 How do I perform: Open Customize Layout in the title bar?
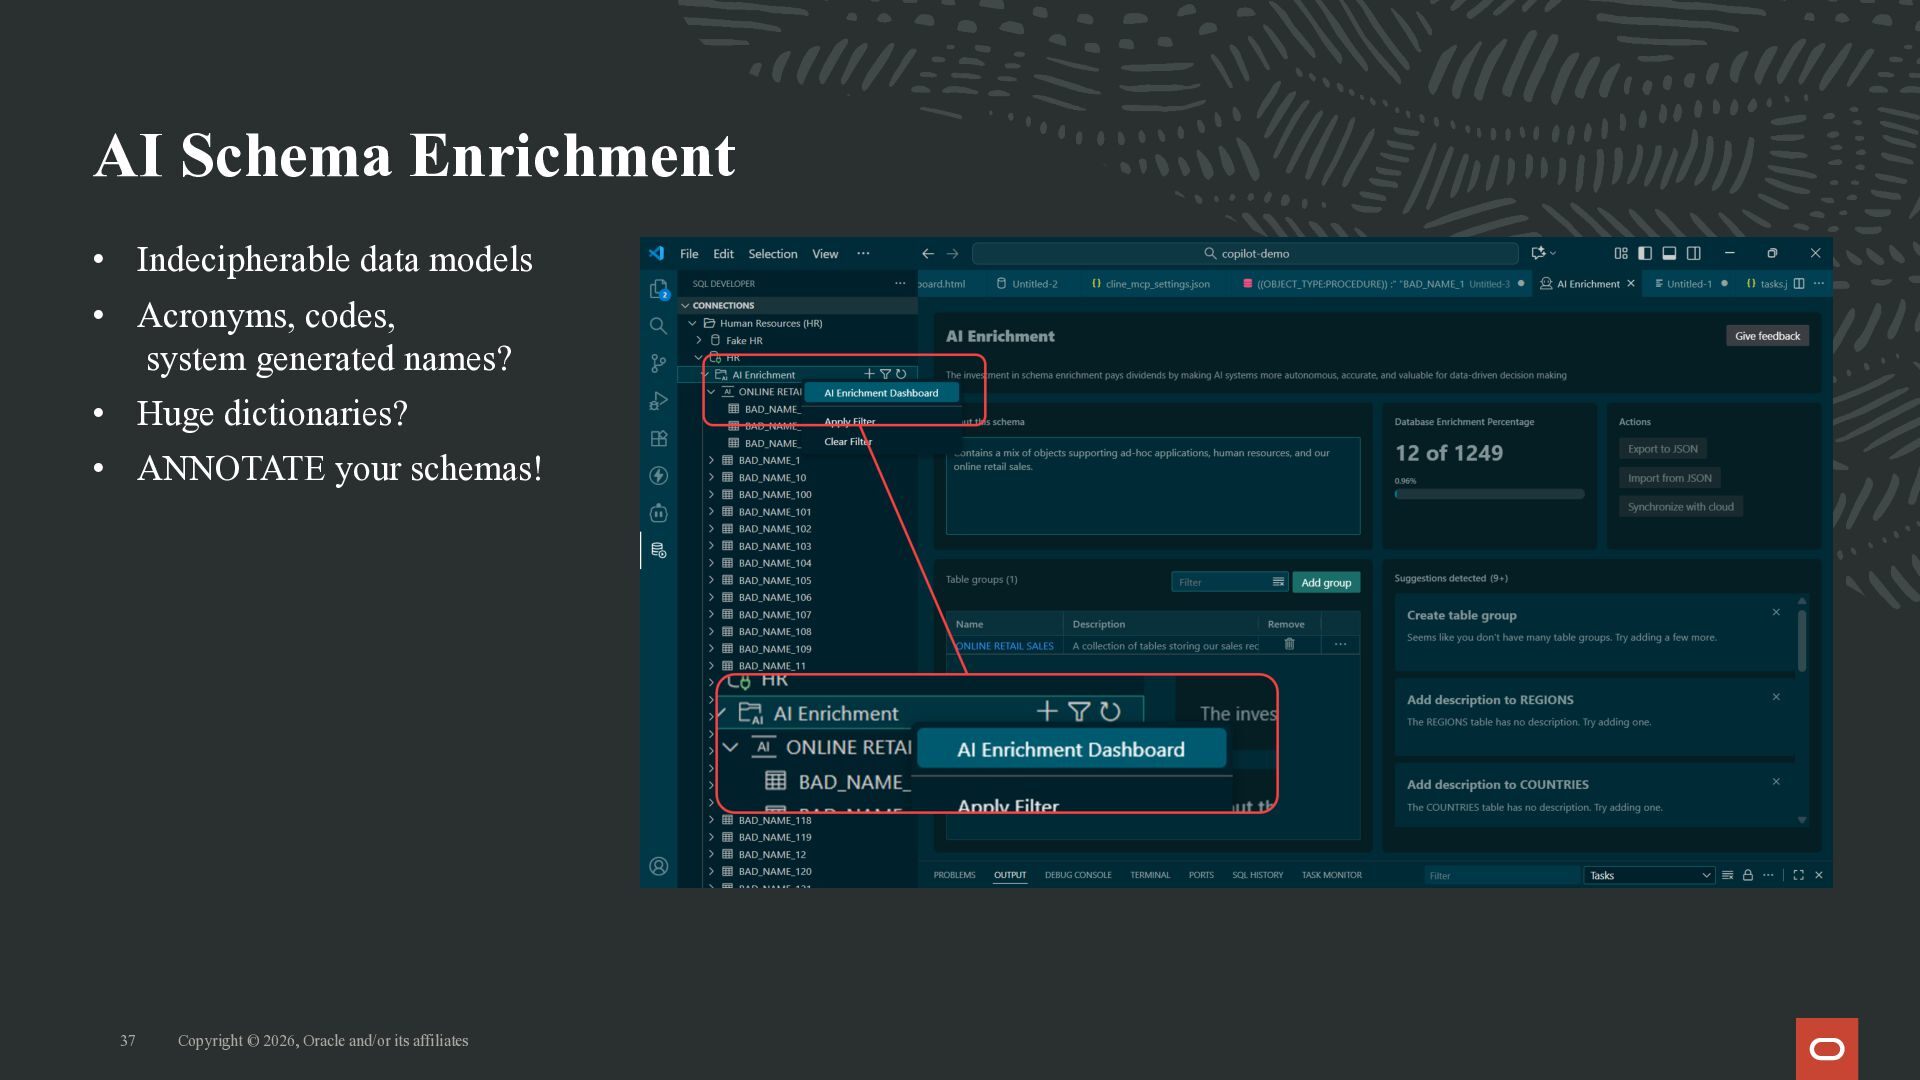(1621, 253)
